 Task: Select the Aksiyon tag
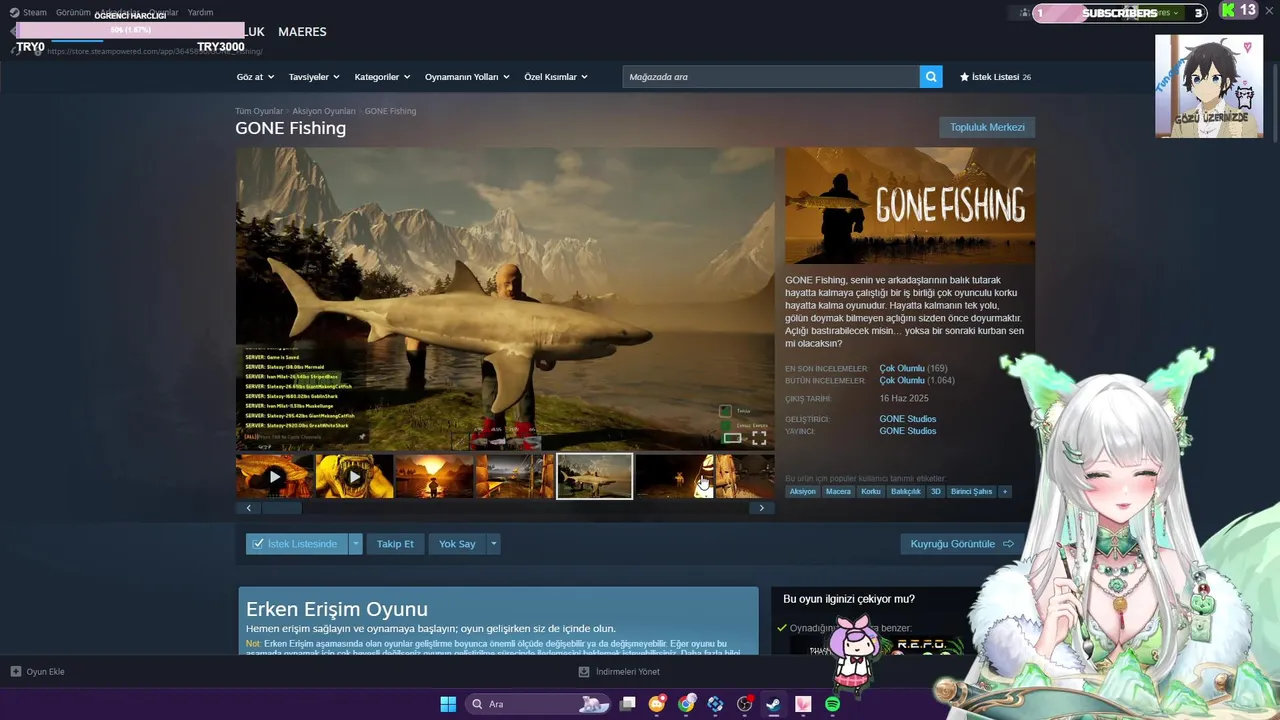point(803,491)
